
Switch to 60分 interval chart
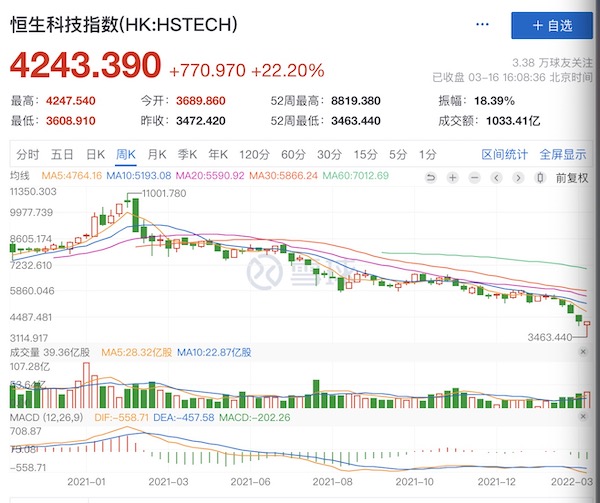point(293,155)
